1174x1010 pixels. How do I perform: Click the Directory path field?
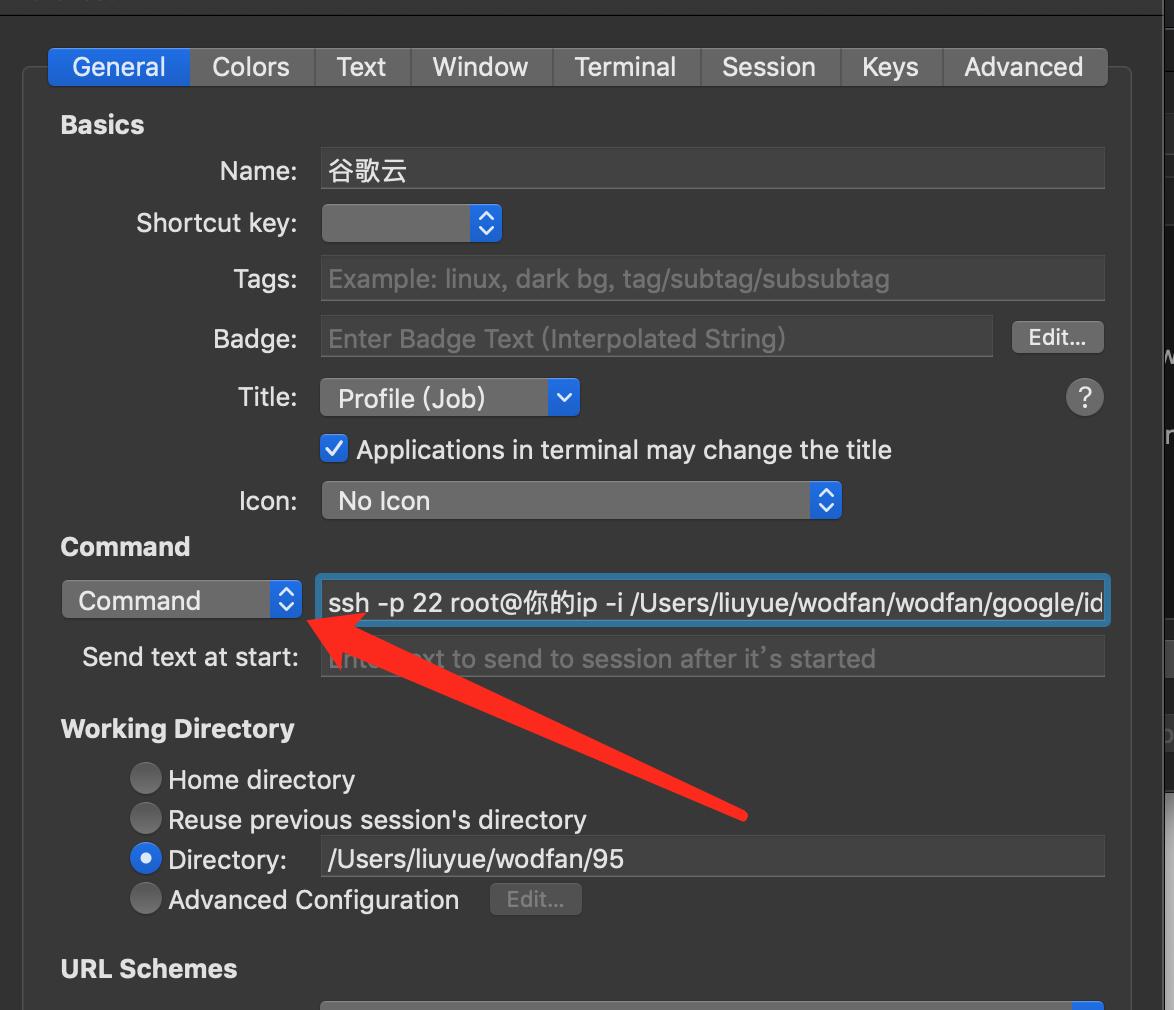tap(712, 859)
